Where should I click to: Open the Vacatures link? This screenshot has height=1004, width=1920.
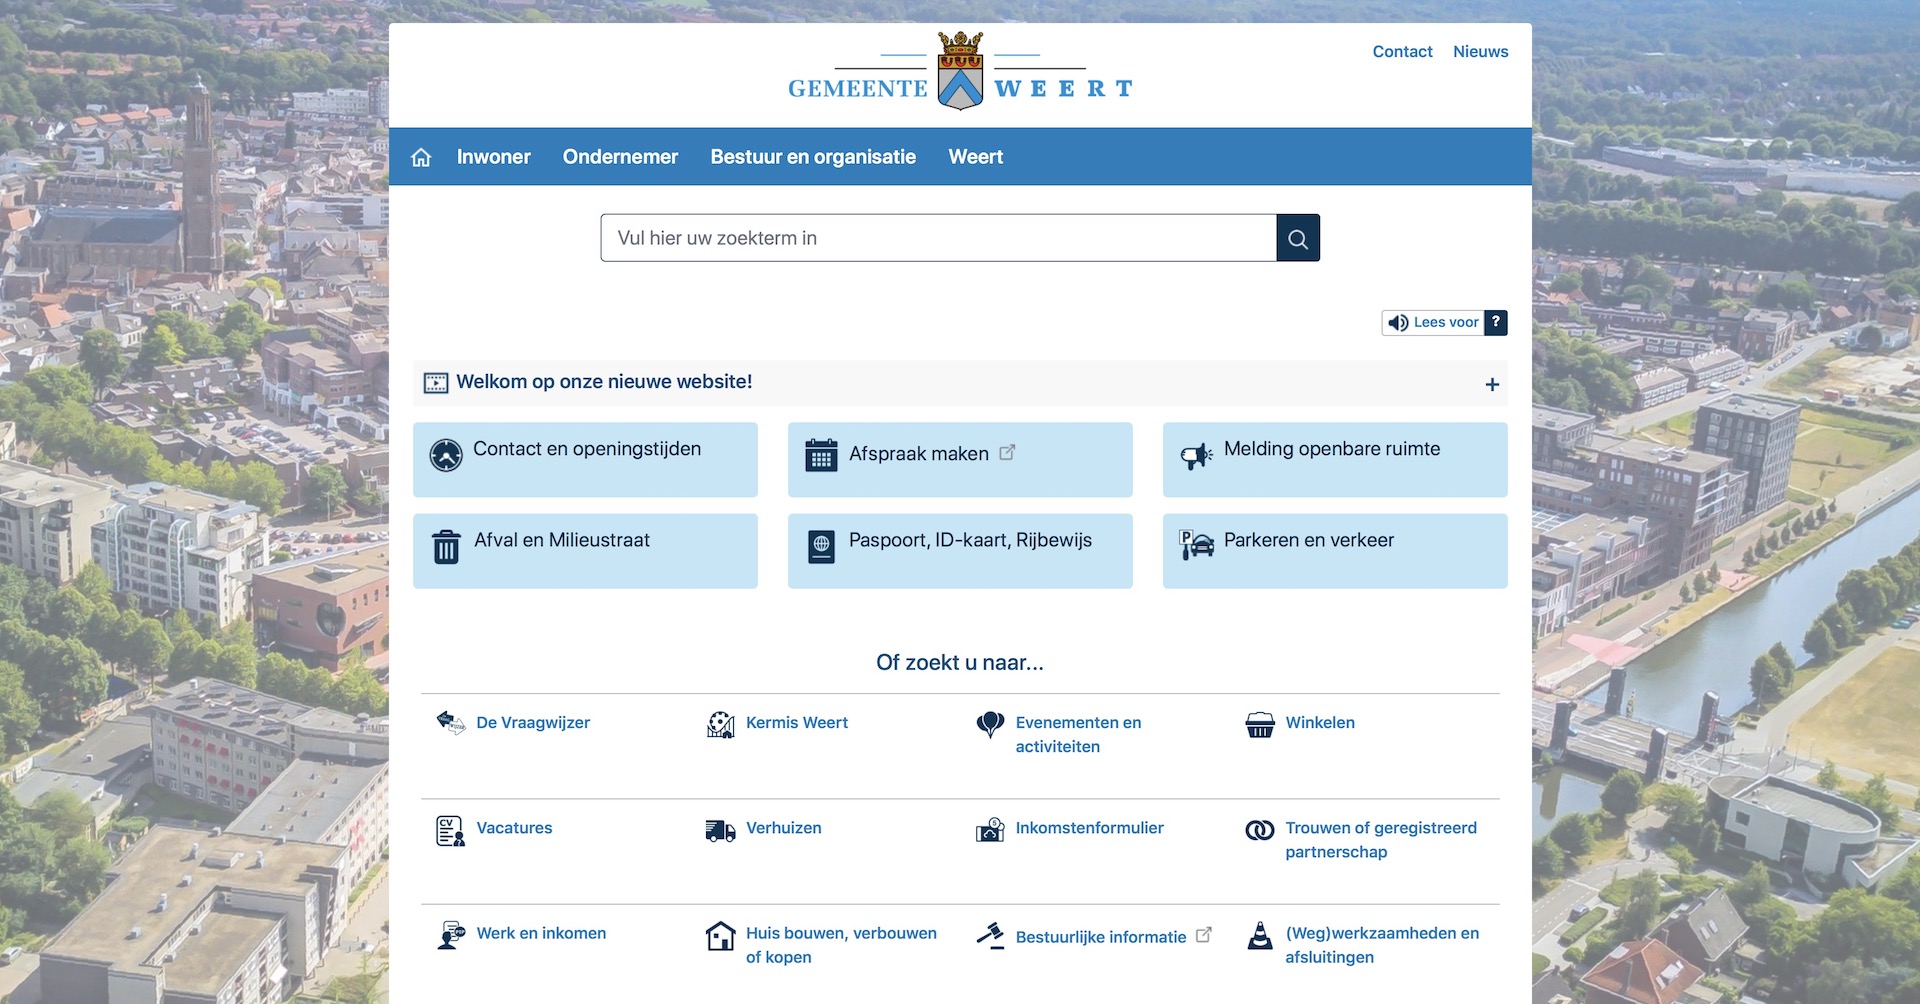point(514,828)
